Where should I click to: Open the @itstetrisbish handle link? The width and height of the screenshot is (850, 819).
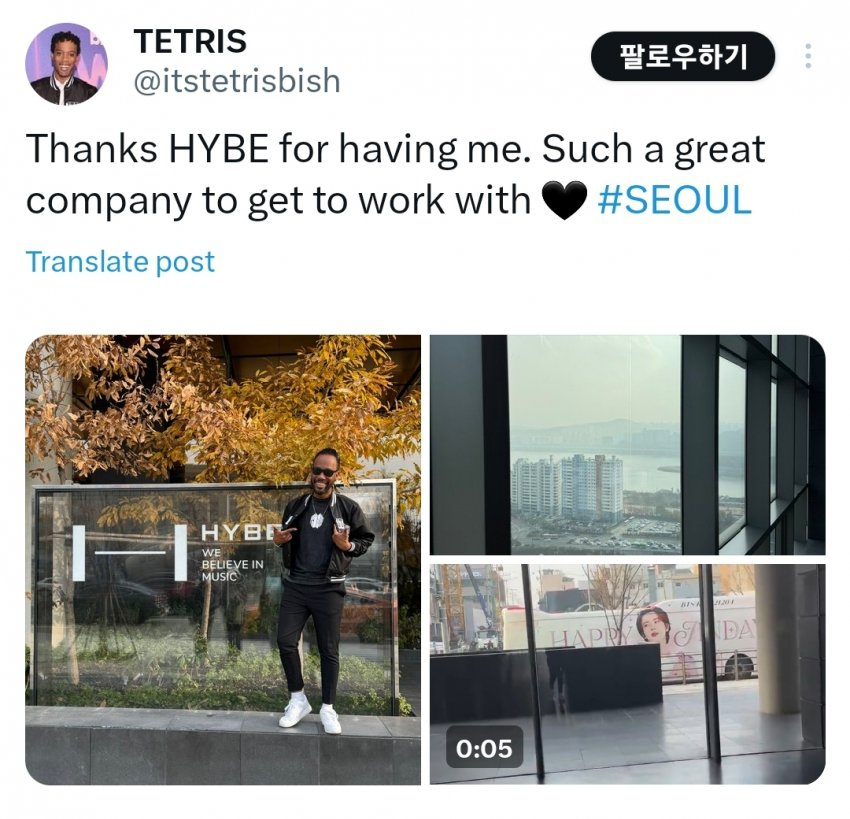[x=237, y=81]
